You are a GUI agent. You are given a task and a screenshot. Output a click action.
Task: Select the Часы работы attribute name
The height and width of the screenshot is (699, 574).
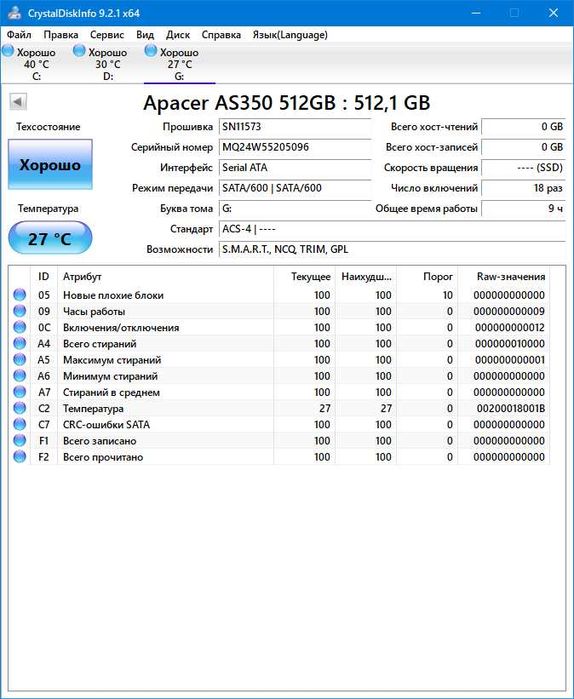point(94,311)
